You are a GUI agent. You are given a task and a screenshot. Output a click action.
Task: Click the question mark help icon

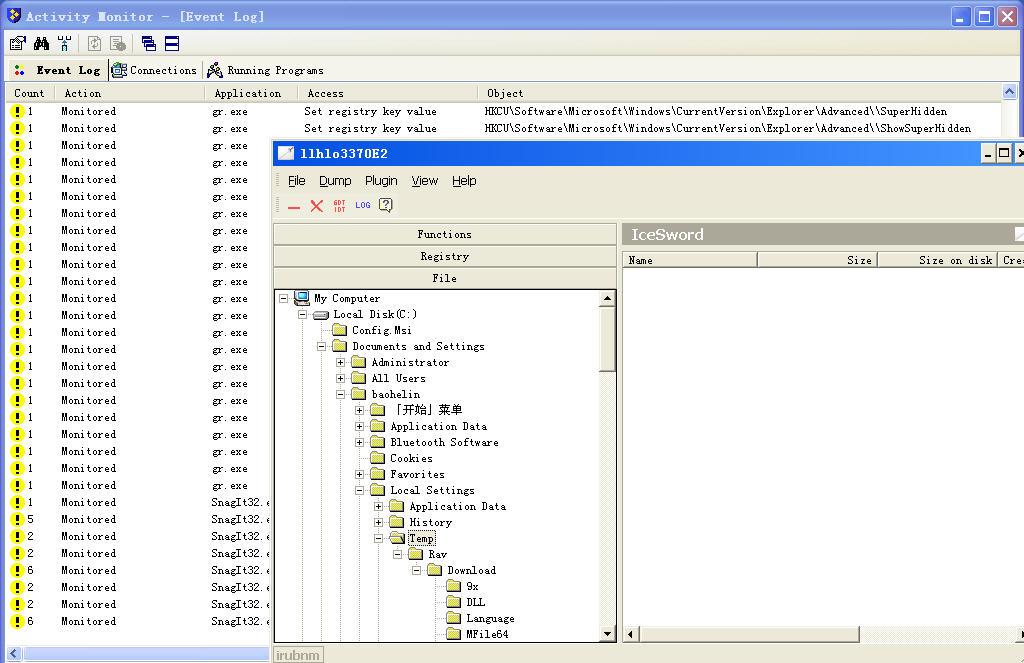[385, 205]
